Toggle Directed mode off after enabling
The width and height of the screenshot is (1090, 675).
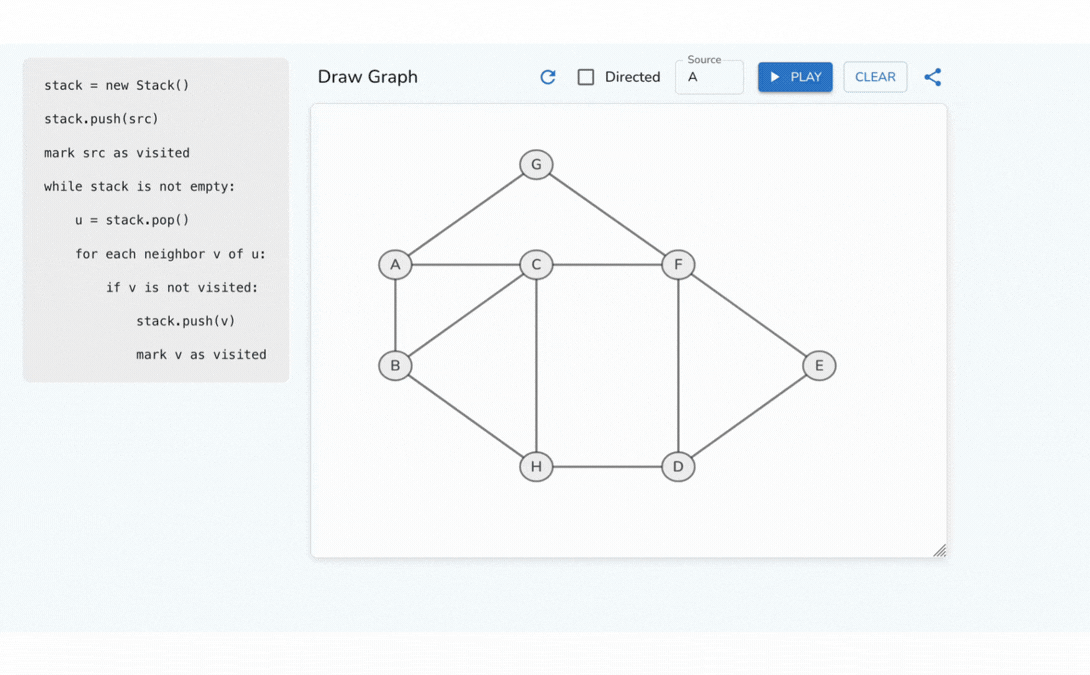pyautogui.click(x=585, y=76)
